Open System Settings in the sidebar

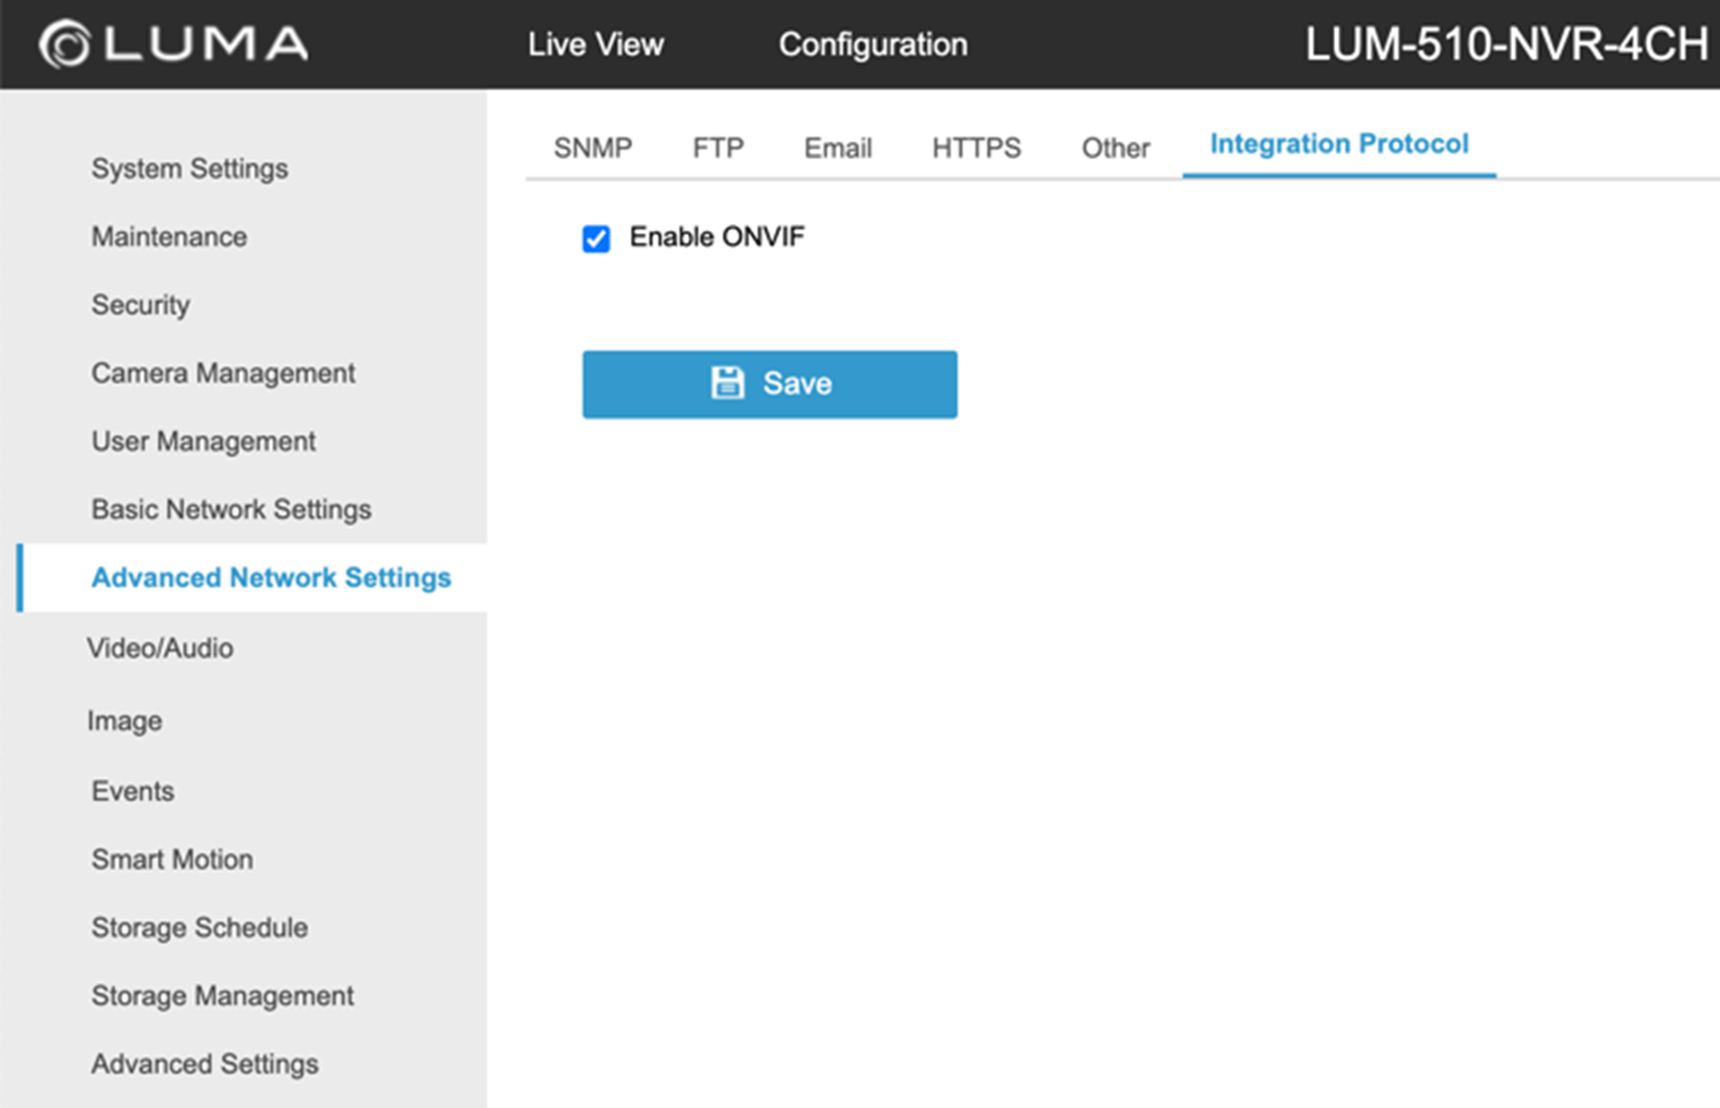pyautogui.click(x=189, y=168)
